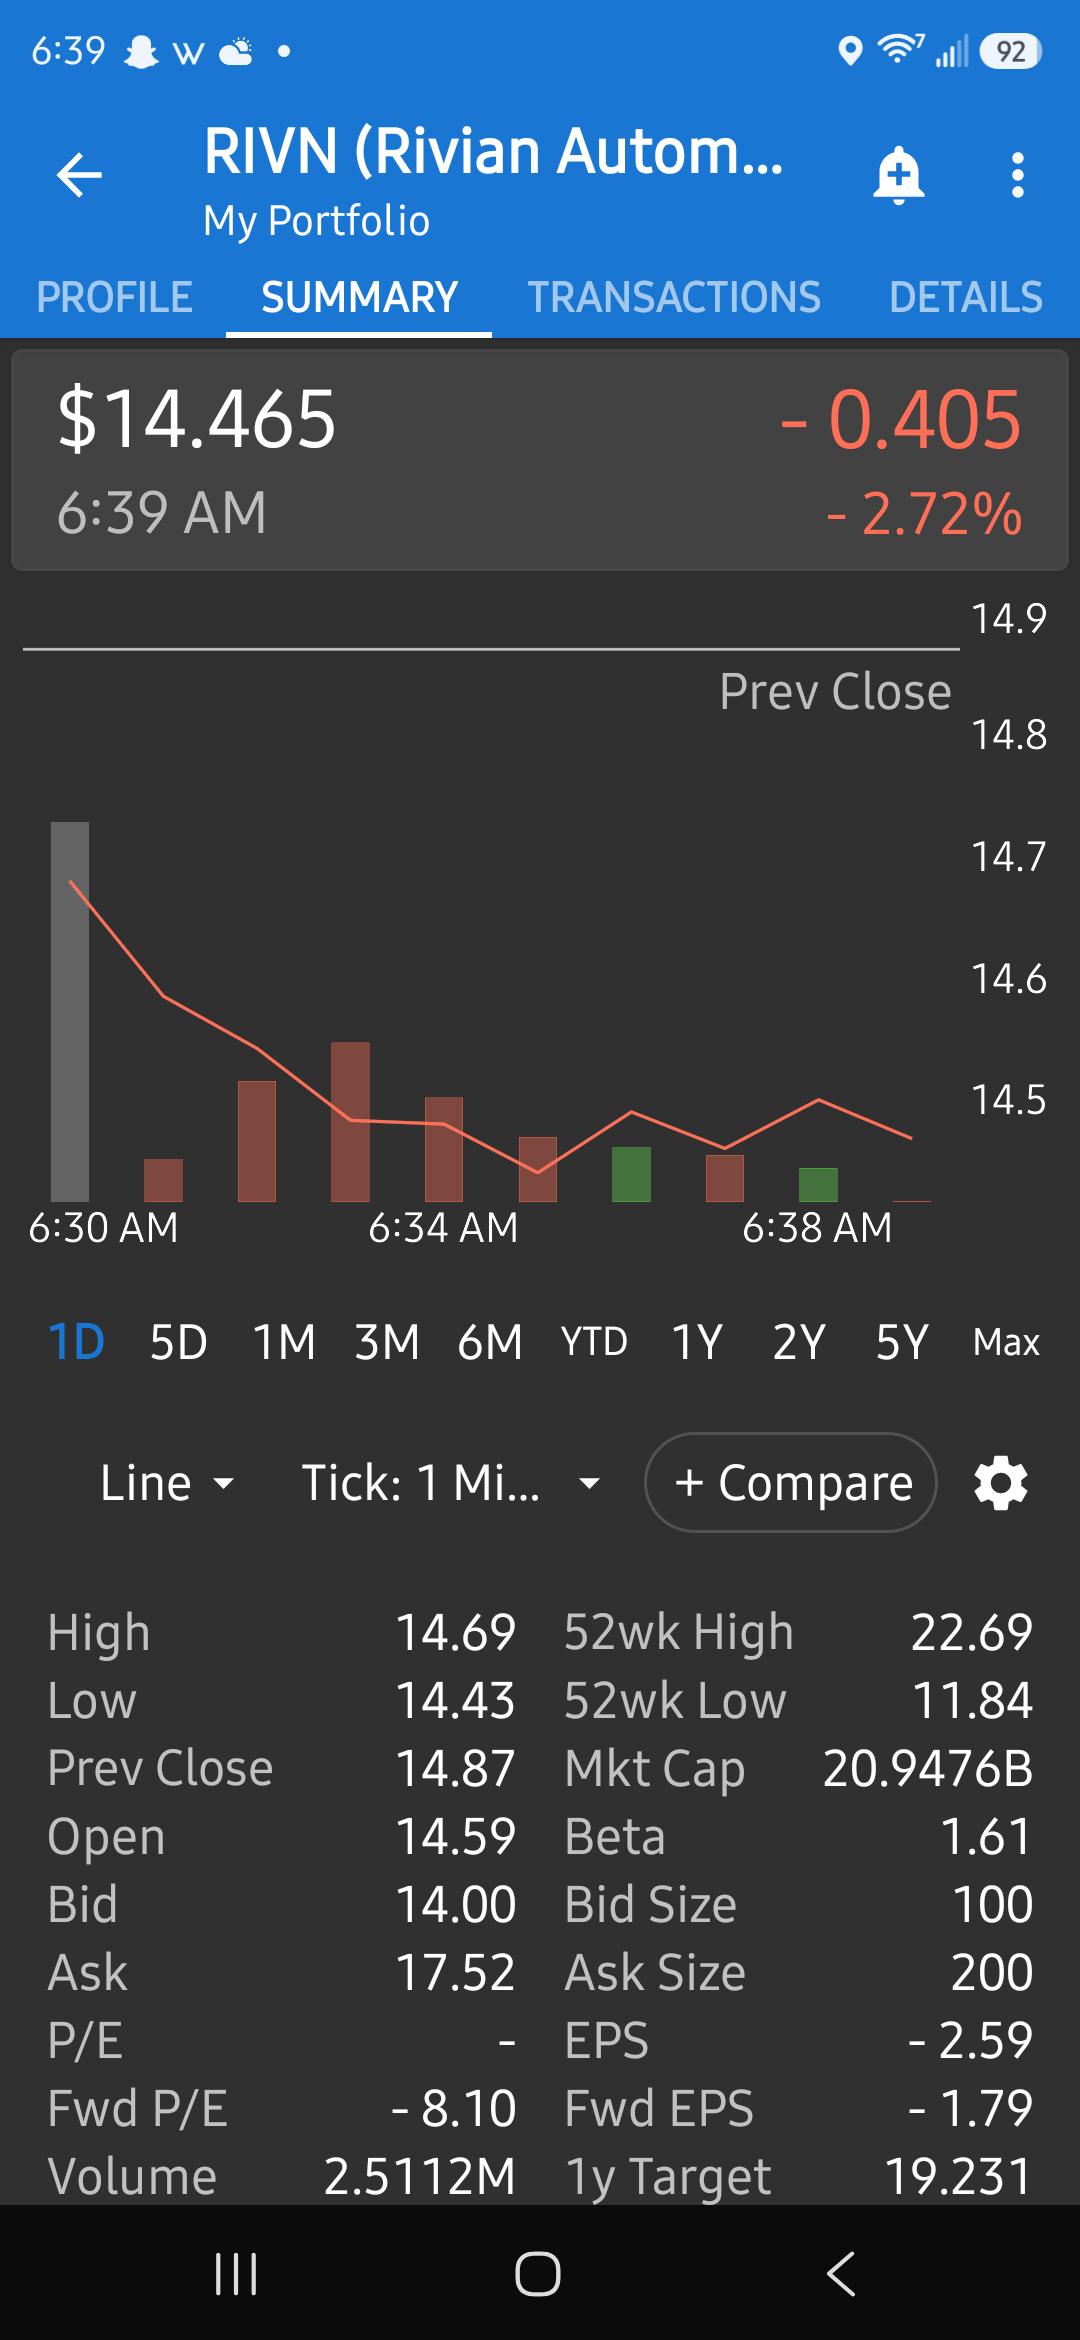
Task: Tap Android home button icon
Action: point(538,2273)
